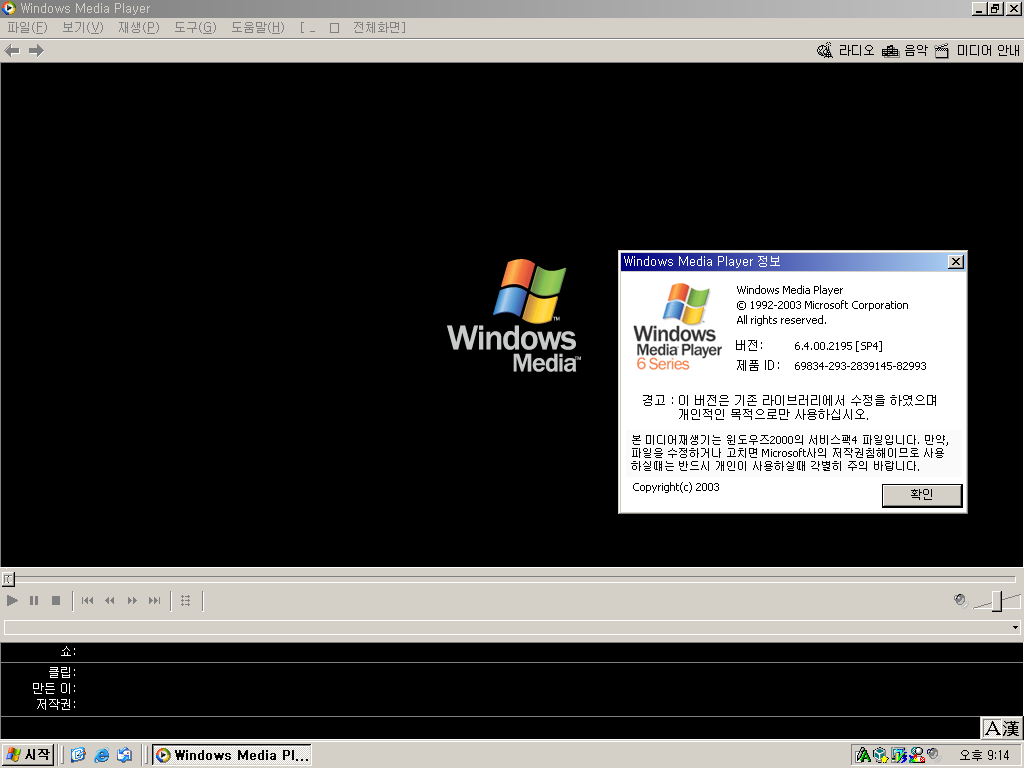Click the product ID 69834-293-2839145-82993
1024x768 pixels.
tap(860, 366)
